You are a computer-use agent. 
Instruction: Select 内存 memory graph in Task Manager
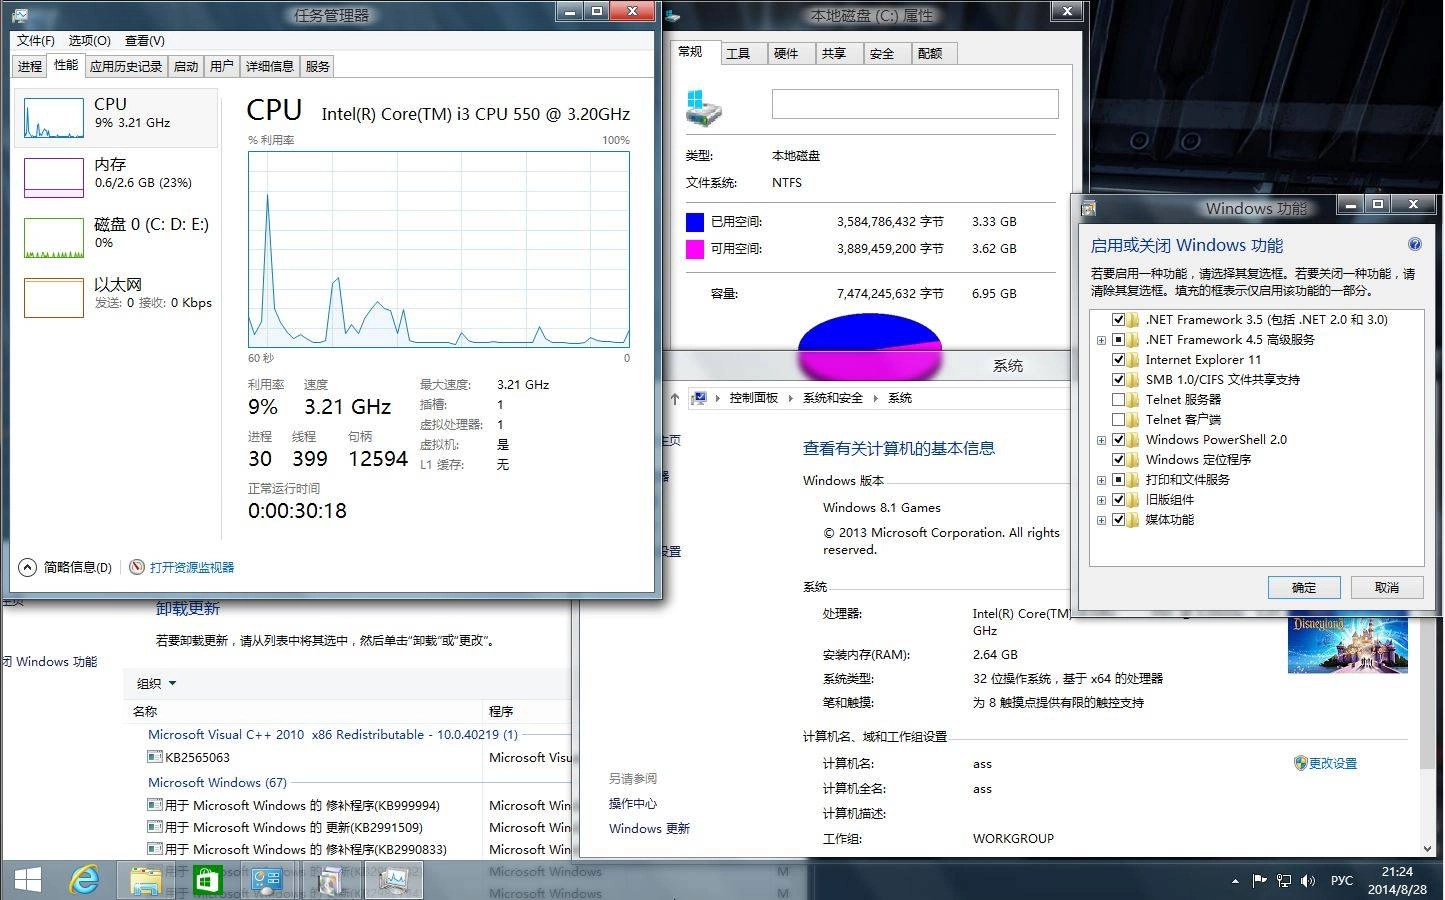pos(54,178)
